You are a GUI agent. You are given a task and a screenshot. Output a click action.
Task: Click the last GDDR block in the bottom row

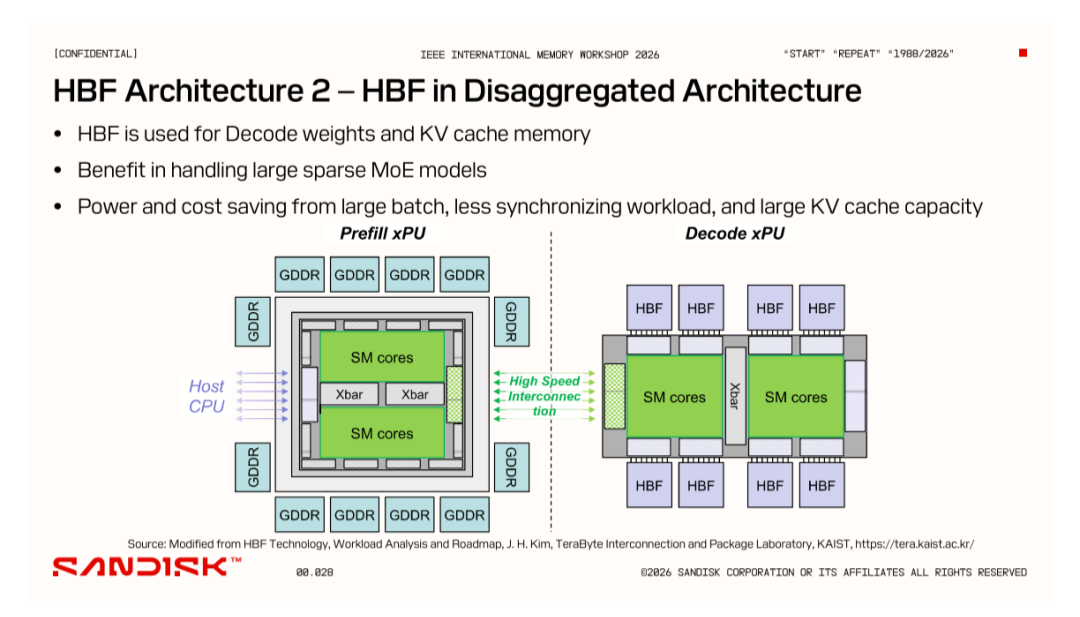(x=464, y=514)
